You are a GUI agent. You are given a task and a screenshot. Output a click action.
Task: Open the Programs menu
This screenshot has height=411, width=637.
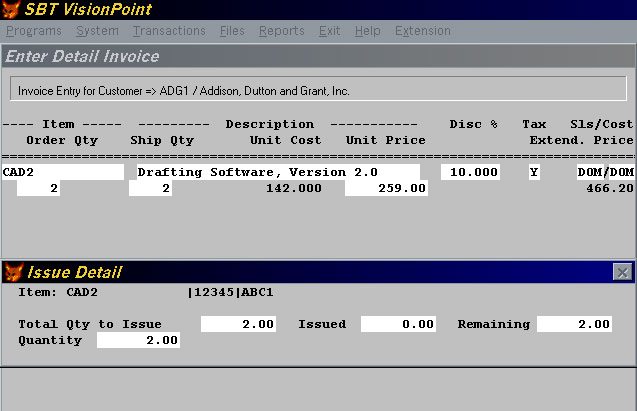pos(34,31)
